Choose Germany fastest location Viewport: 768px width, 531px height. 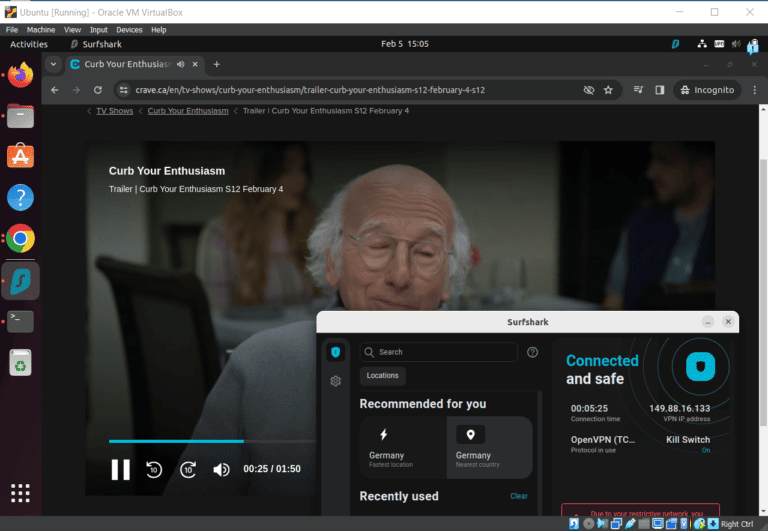pos(401,447)
